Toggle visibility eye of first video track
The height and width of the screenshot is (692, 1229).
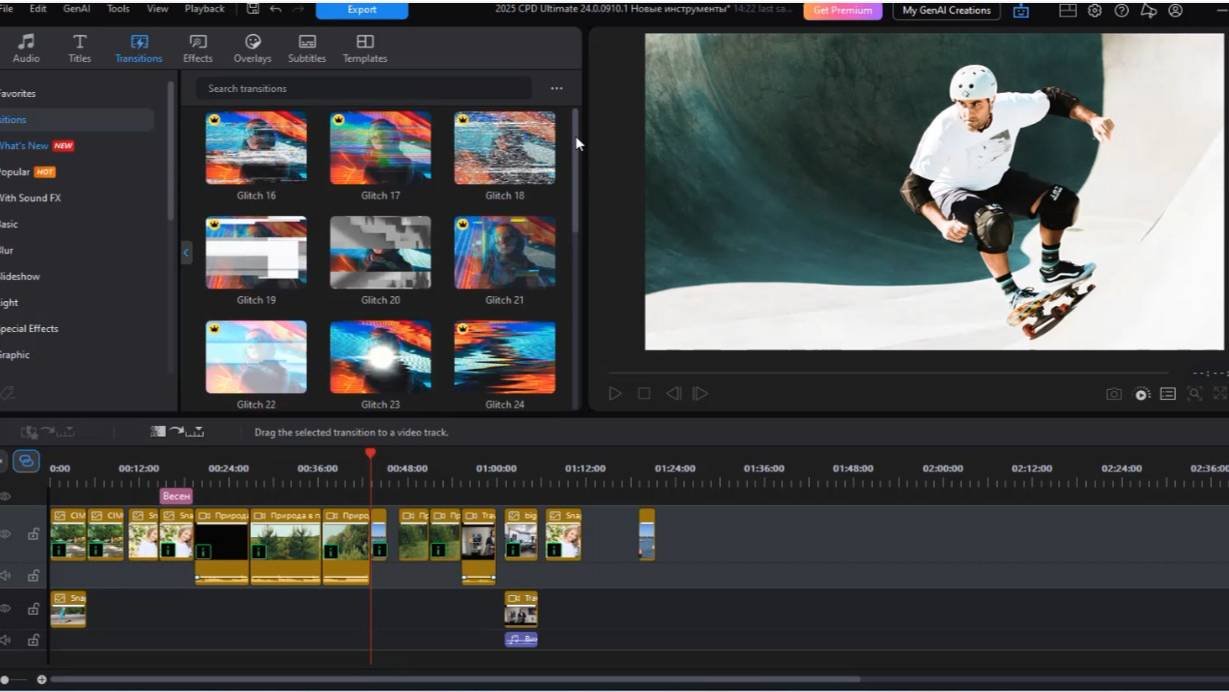(6, 534)
